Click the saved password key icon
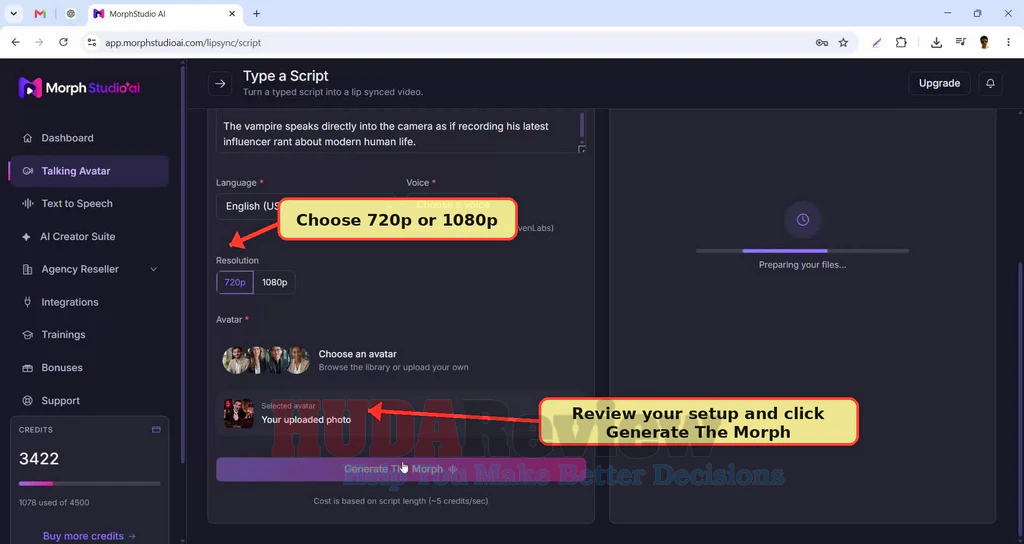 coord(822,42)
